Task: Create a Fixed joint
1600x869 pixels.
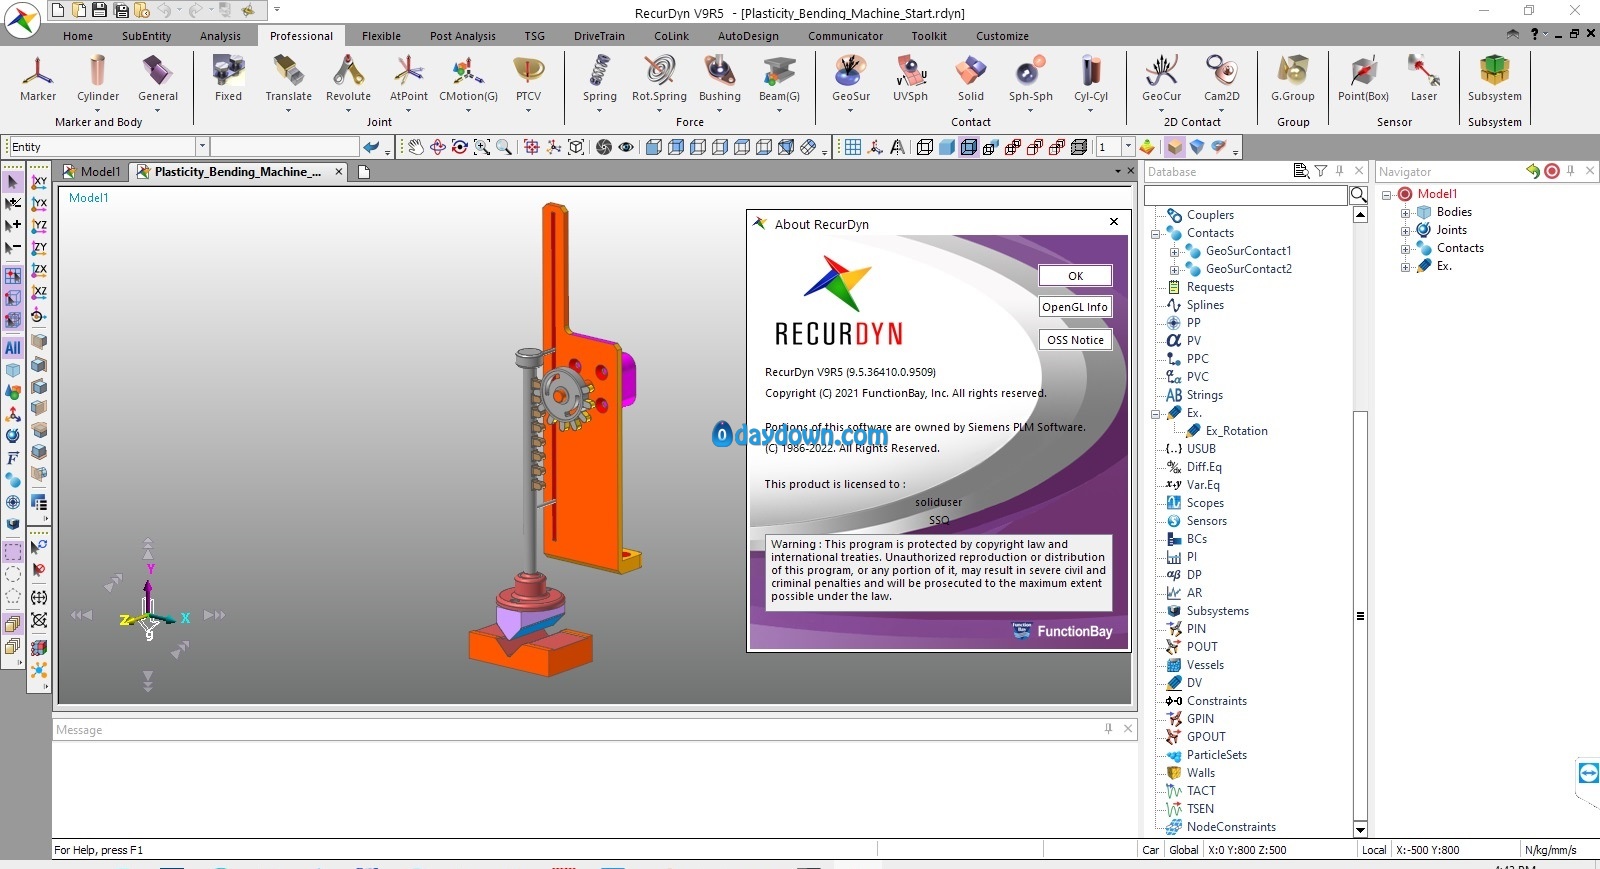Action: click(x=228, y=78)
